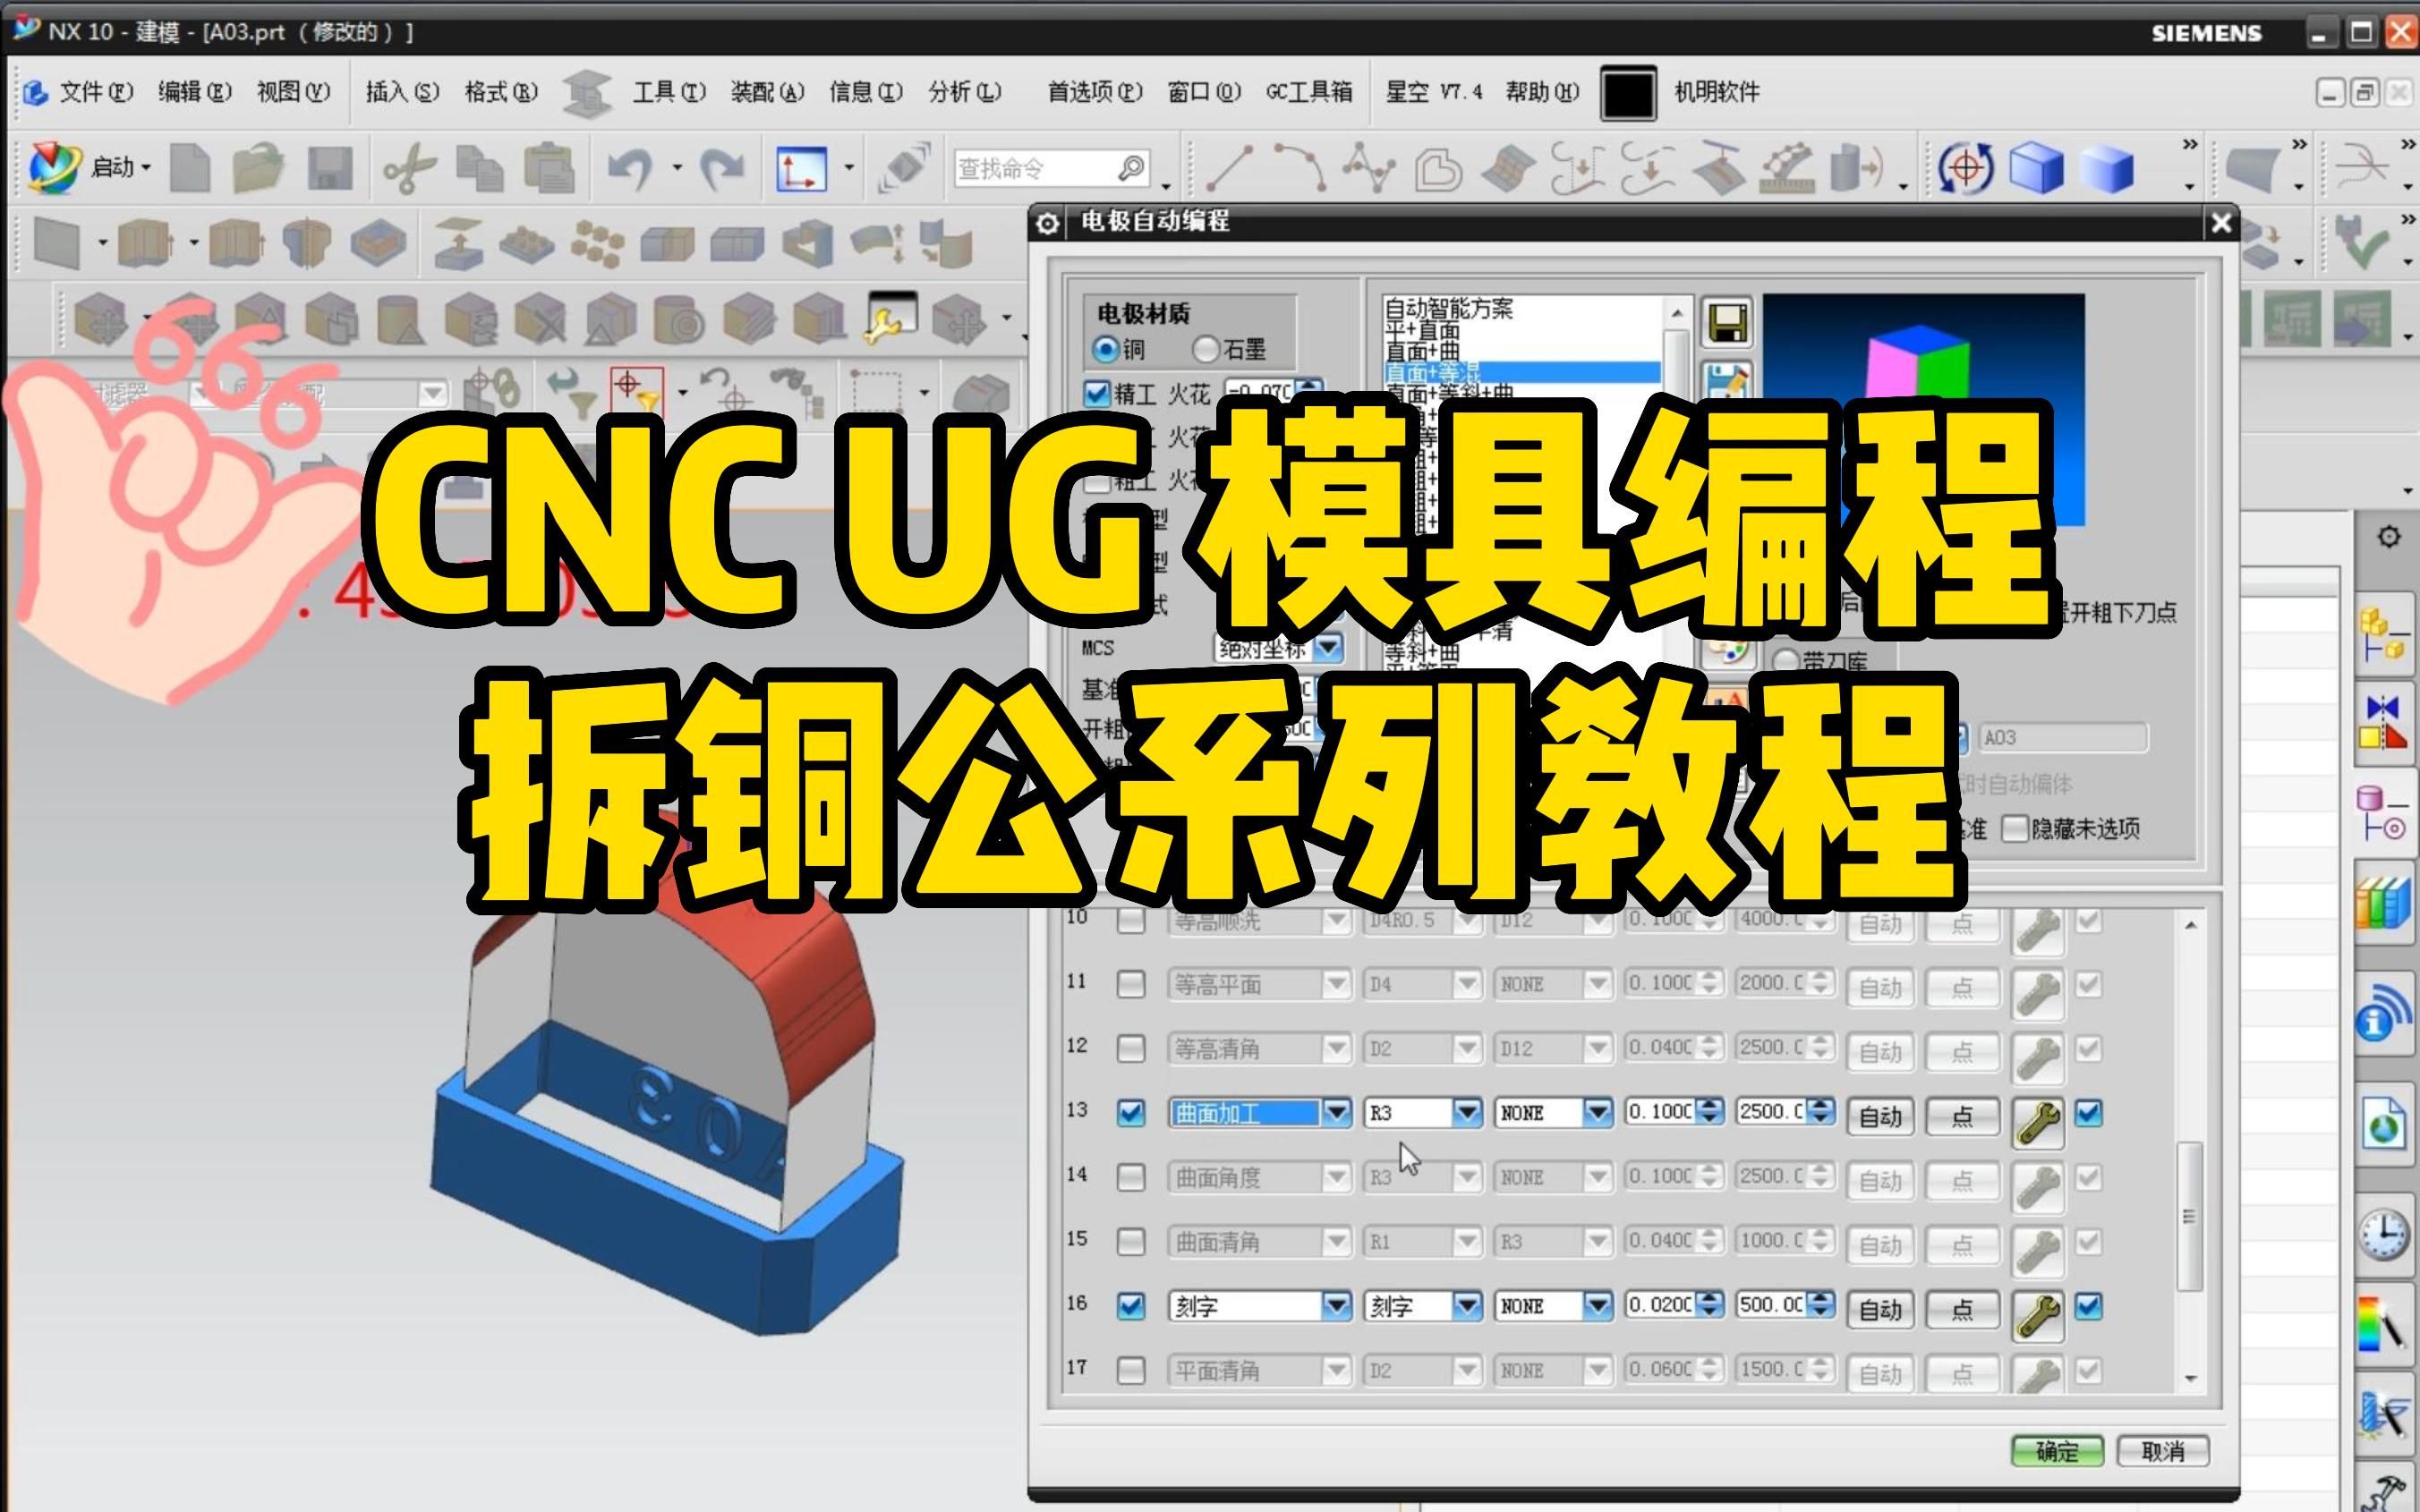Click the Undo arrow icon
The width and height of the screenshot is (2420, 1512).
pyautogui.click(x=630, y=168)
